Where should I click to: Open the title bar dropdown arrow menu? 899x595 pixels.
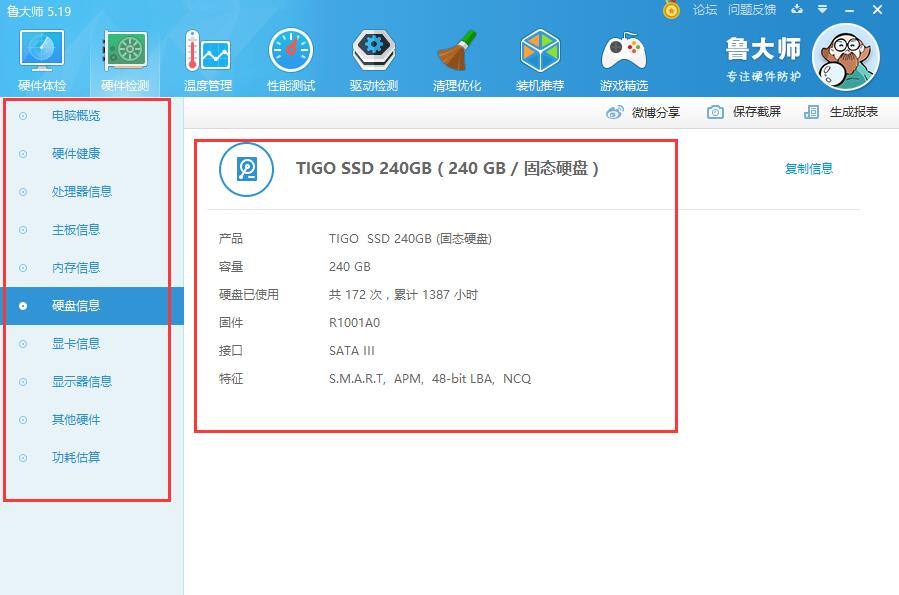coord(822,10)
